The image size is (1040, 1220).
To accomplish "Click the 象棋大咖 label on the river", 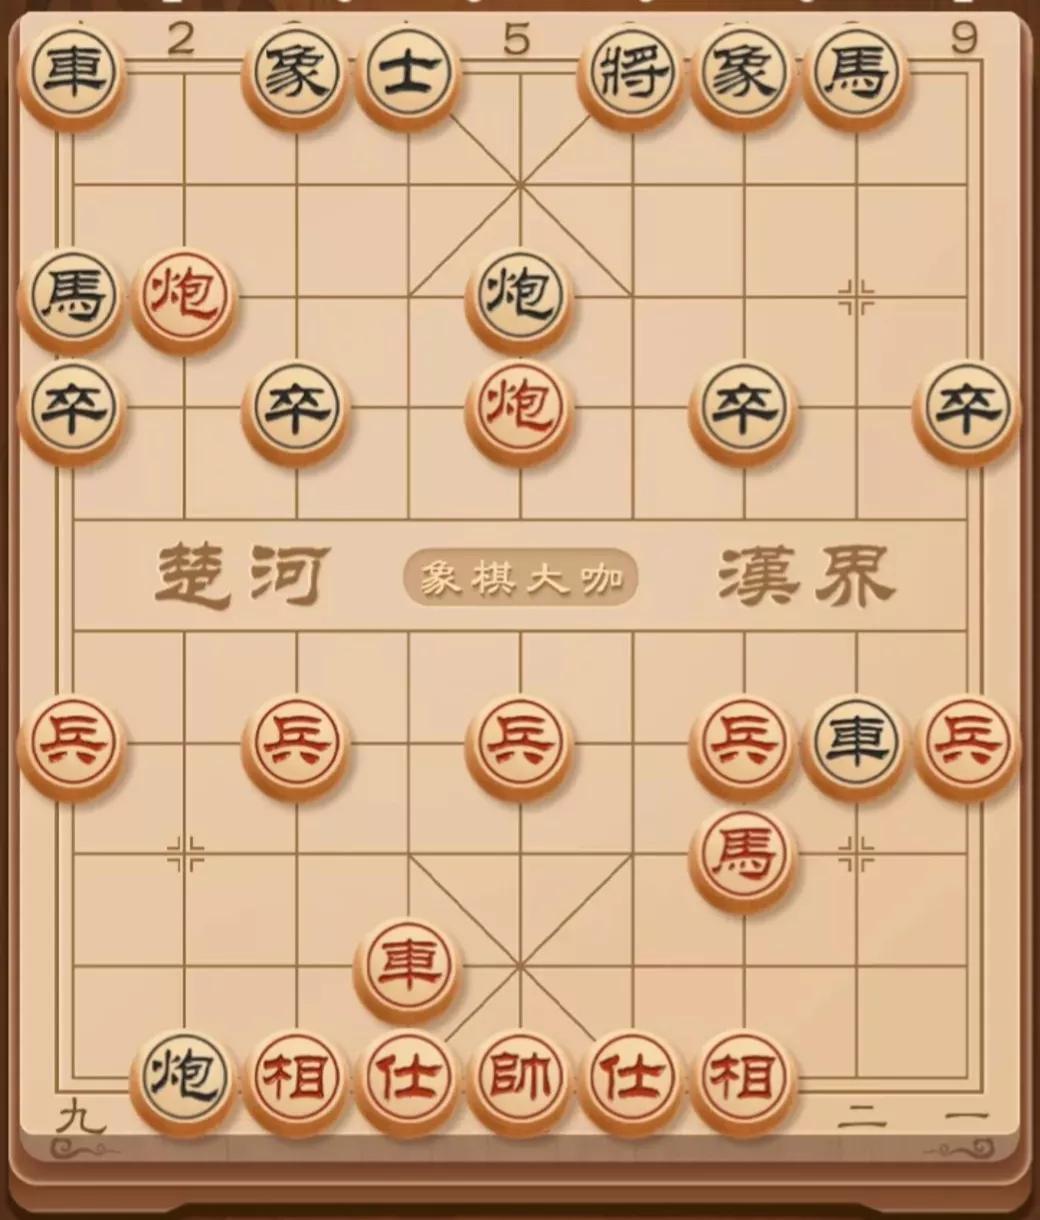I will [520, 578].
